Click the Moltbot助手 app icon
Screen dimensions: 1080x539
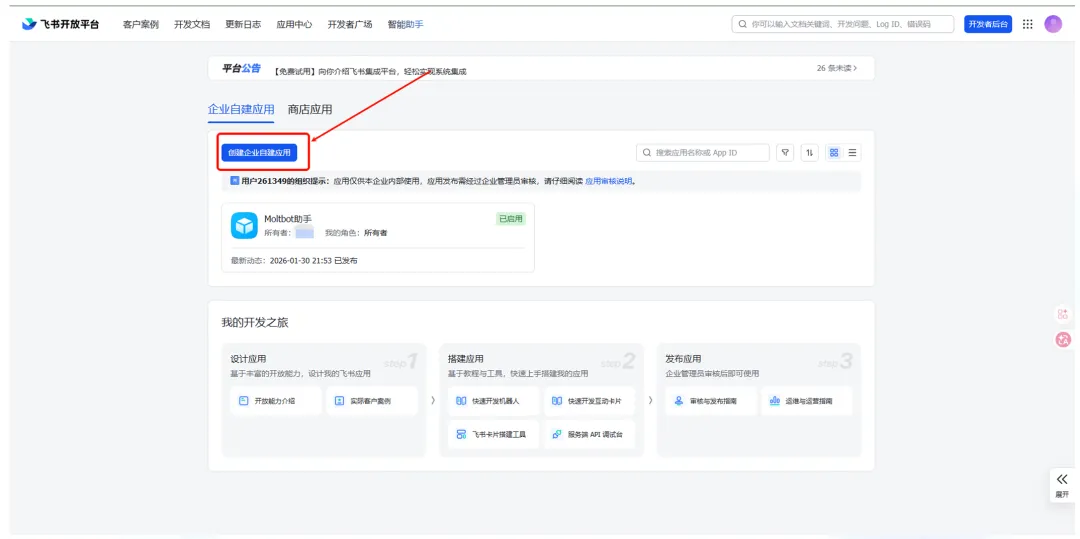pyautogui.click(x=244, y=225)
